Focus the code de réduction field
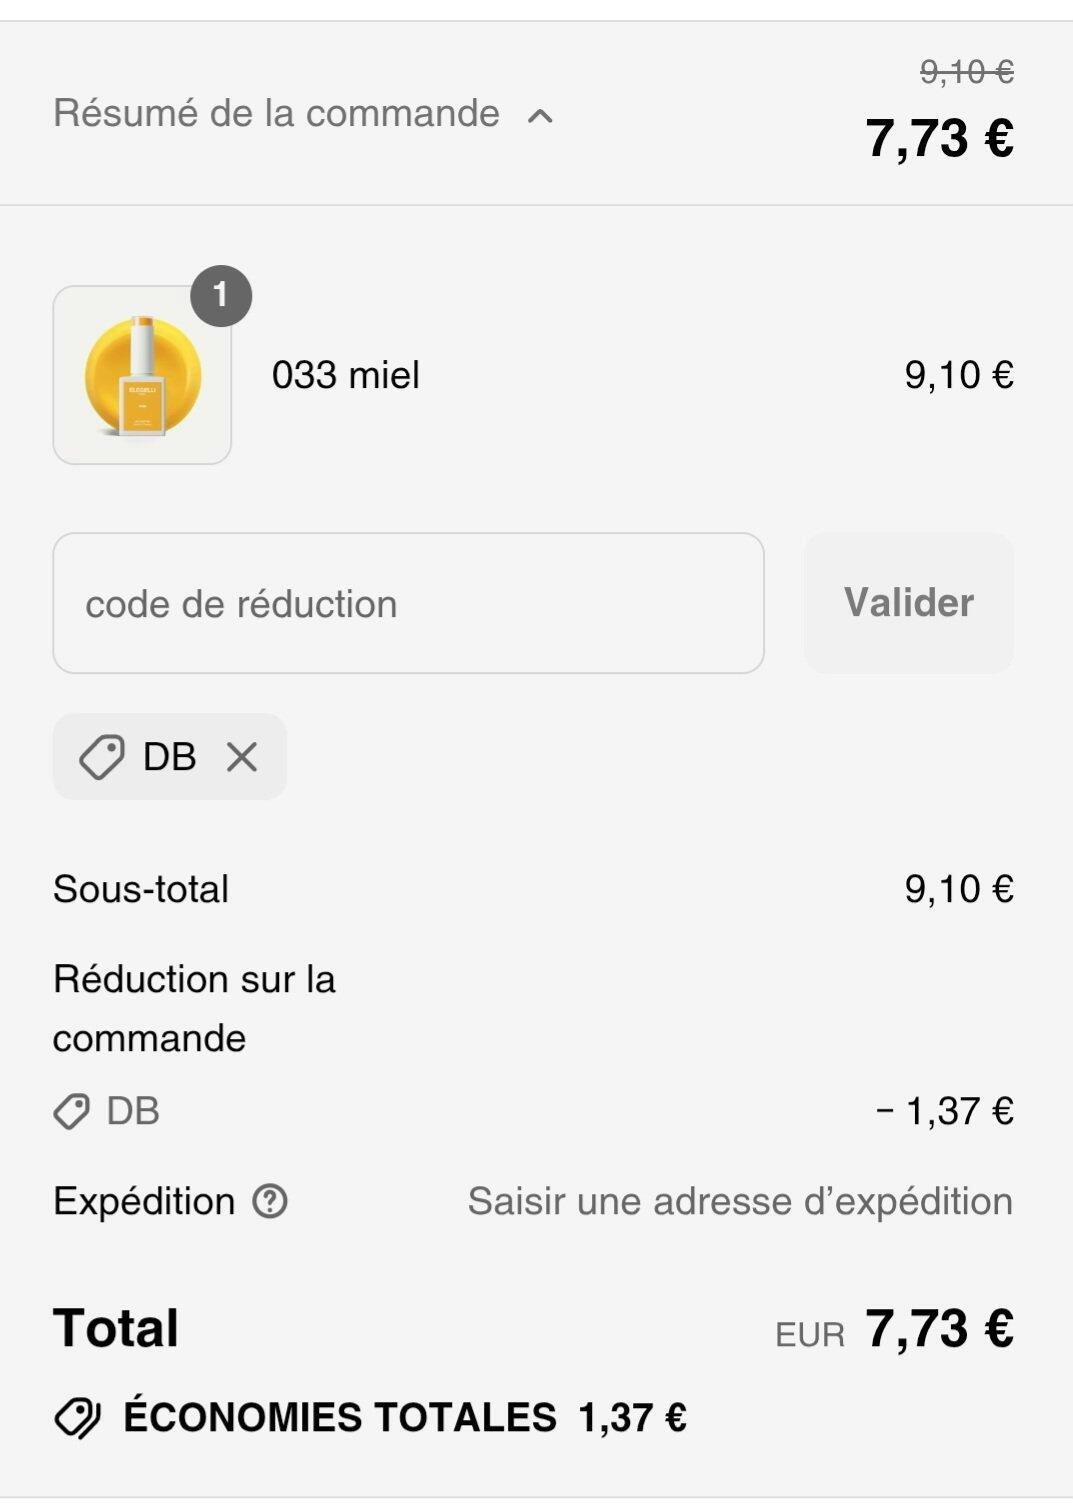 tap(408, 603)
